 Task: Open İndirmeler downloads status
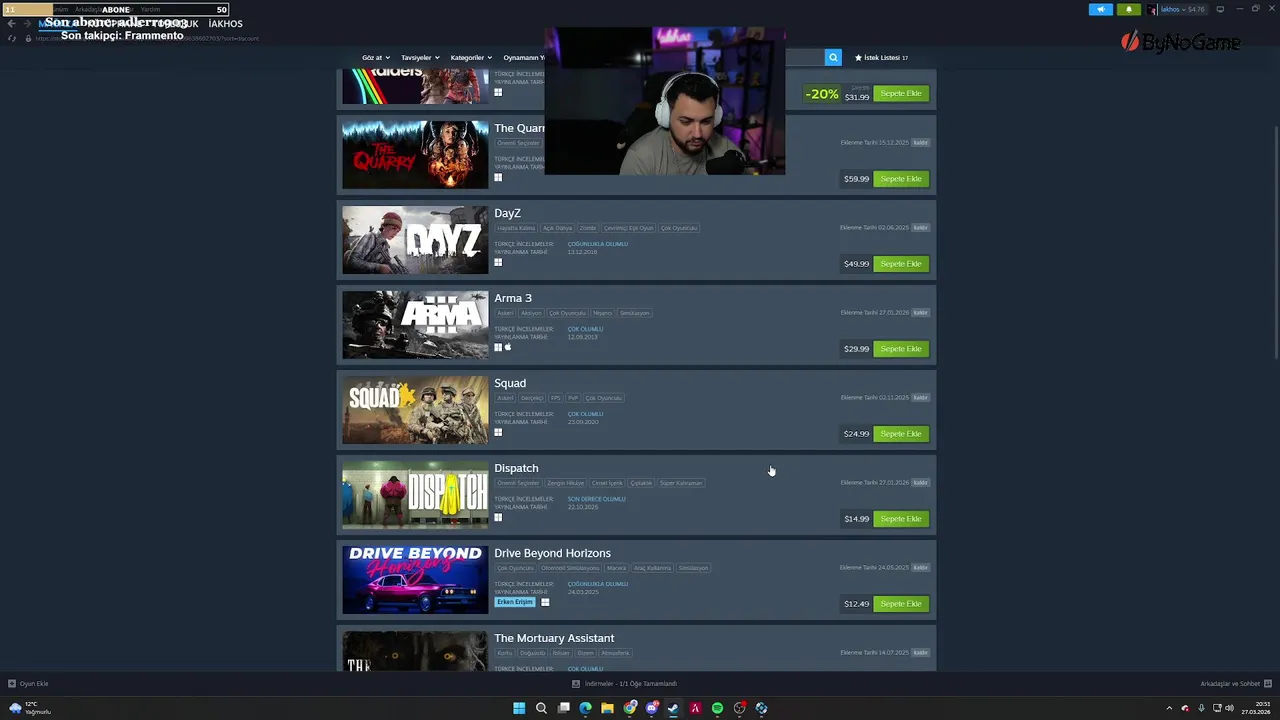click(625, 684)
